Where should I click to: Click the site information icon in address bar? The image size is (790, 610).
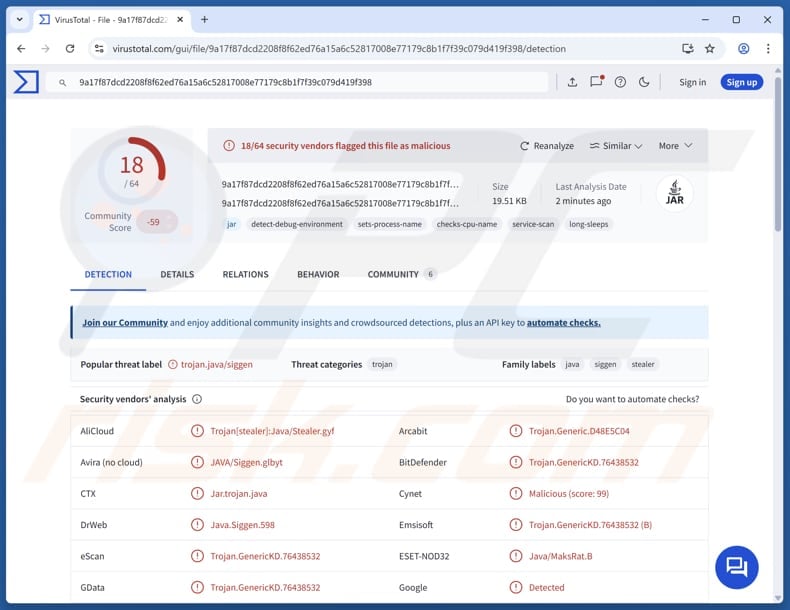(x=100, y=48)
